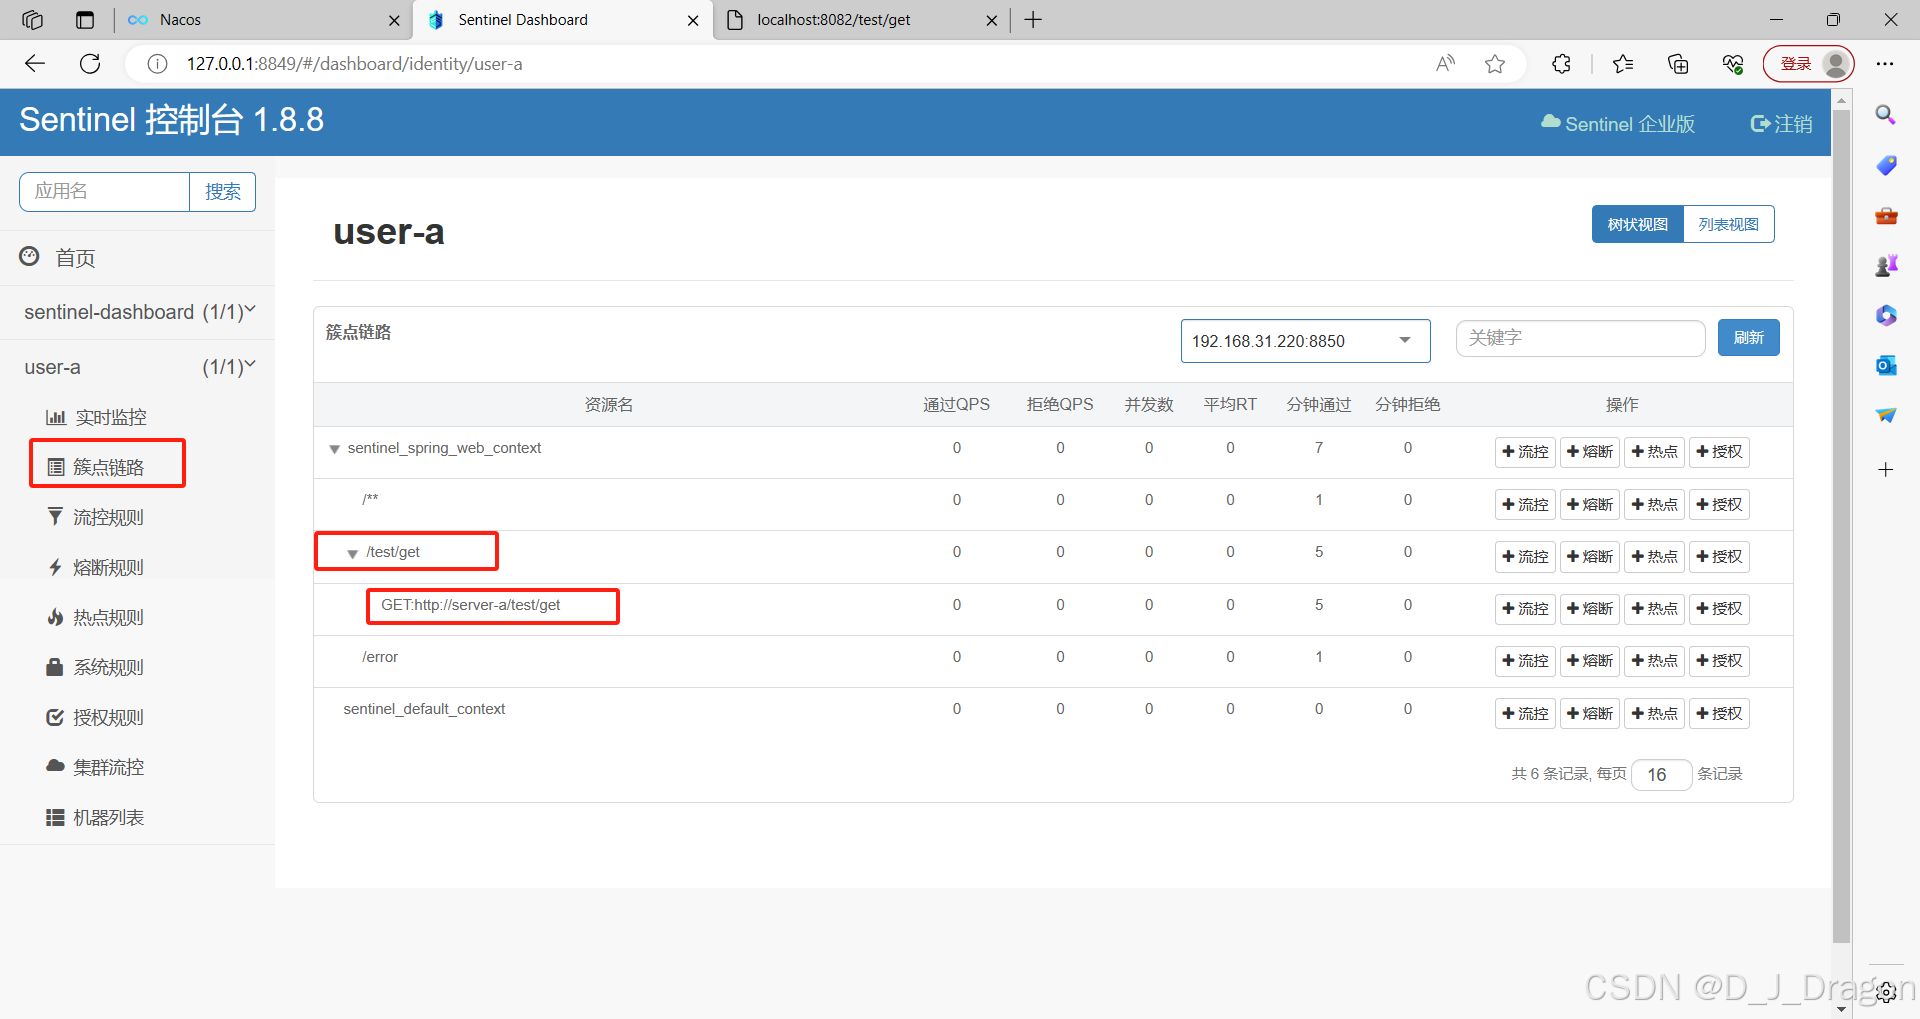Click the page vertical scrollbar
The image size is (1920, 1019).
tap(1841, 525)
